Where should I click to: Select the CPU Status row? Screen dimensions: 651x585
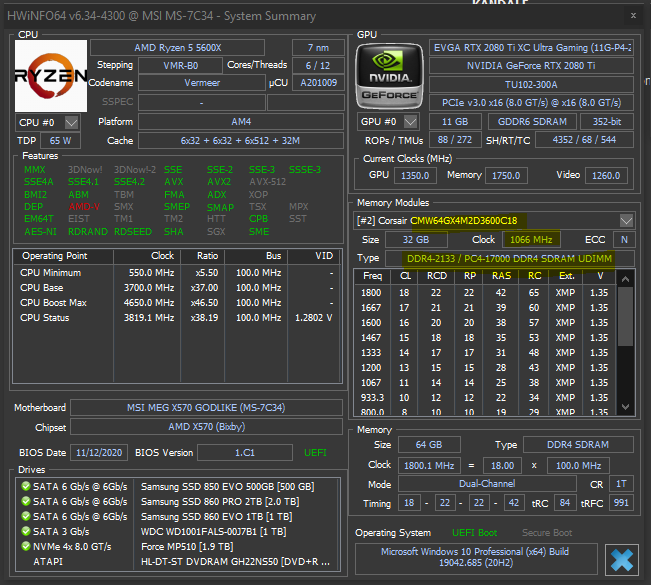177,318
